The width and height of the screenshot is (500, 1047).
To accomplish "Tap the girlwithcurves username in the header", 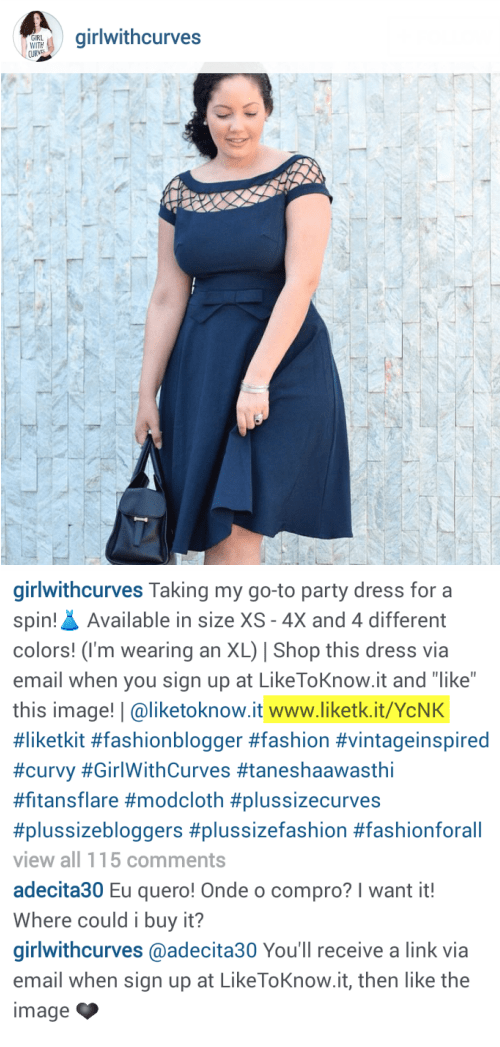I will 138,37.
